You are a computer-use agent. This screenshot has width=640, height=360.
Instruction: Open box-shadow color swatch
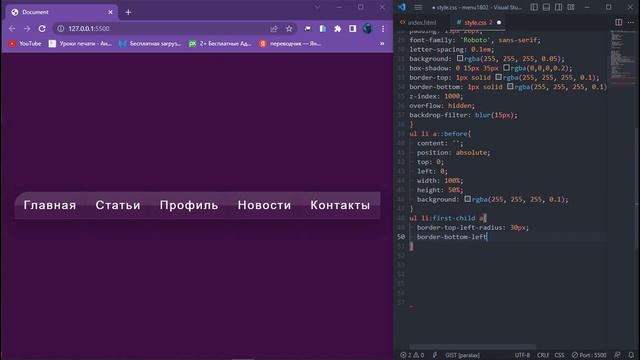(507, 68)
